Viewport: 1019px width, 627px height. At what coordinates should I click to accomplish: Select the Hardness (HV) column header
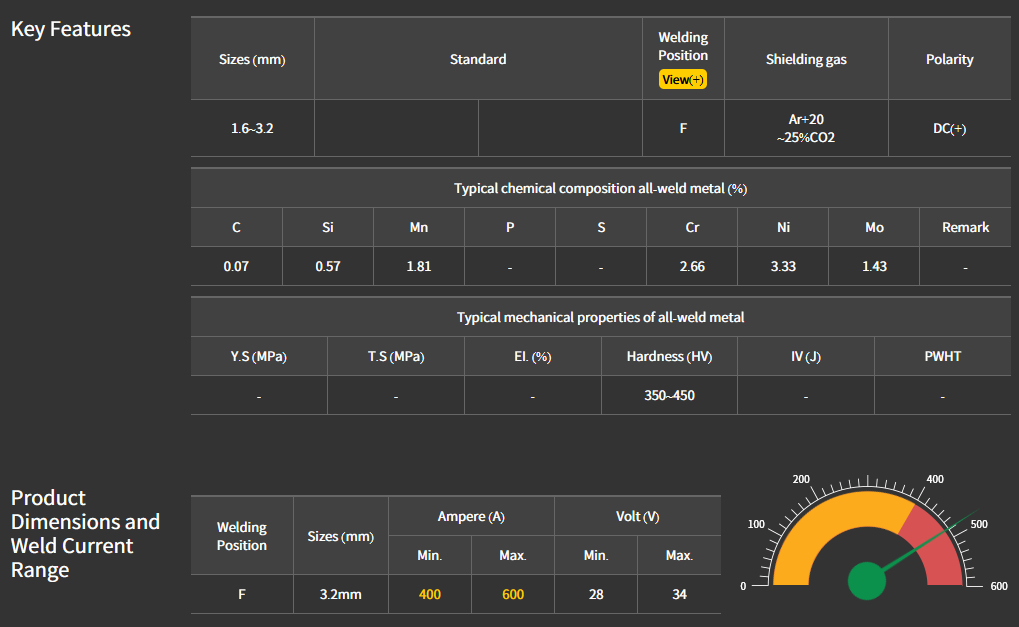[x=669, y=356]
